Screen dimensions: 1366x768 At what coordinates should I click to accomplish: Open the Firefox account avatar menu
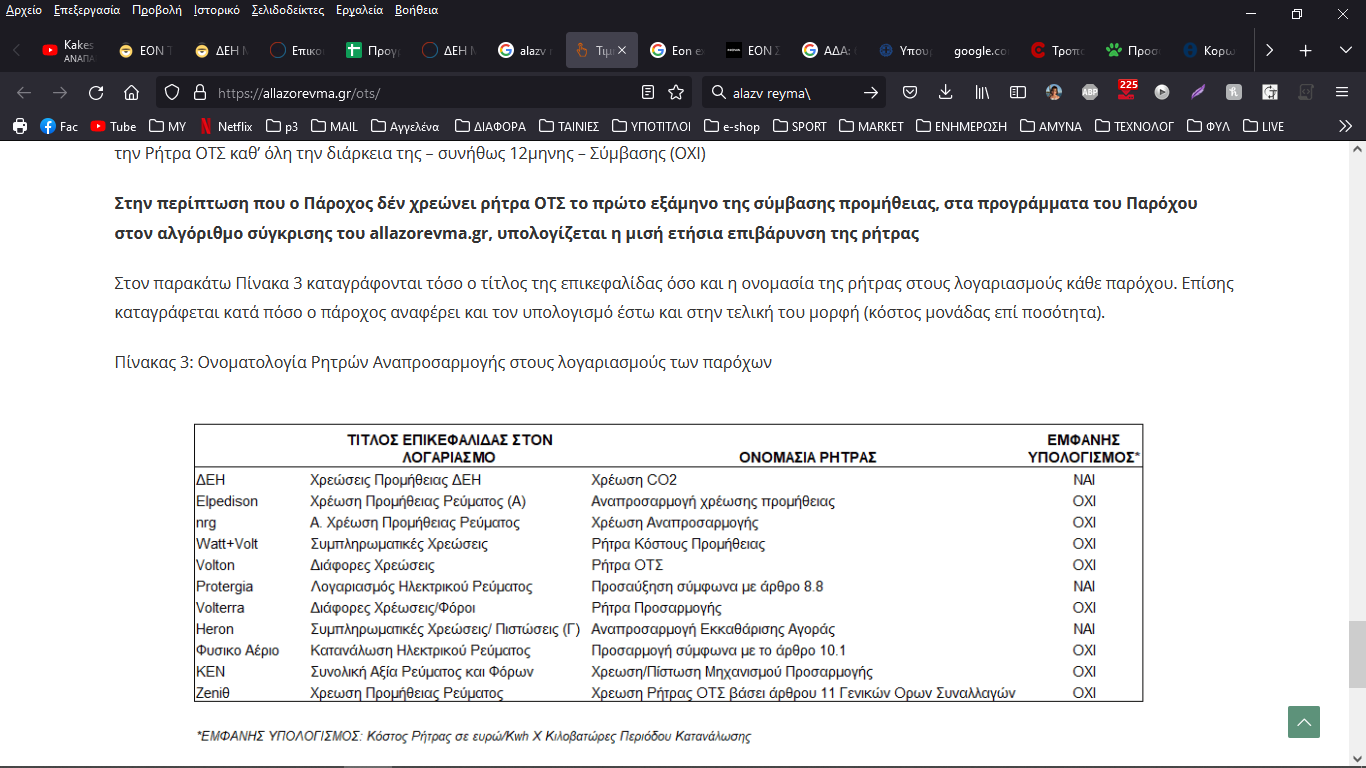pyautogui.click(x=1054, y=92)
